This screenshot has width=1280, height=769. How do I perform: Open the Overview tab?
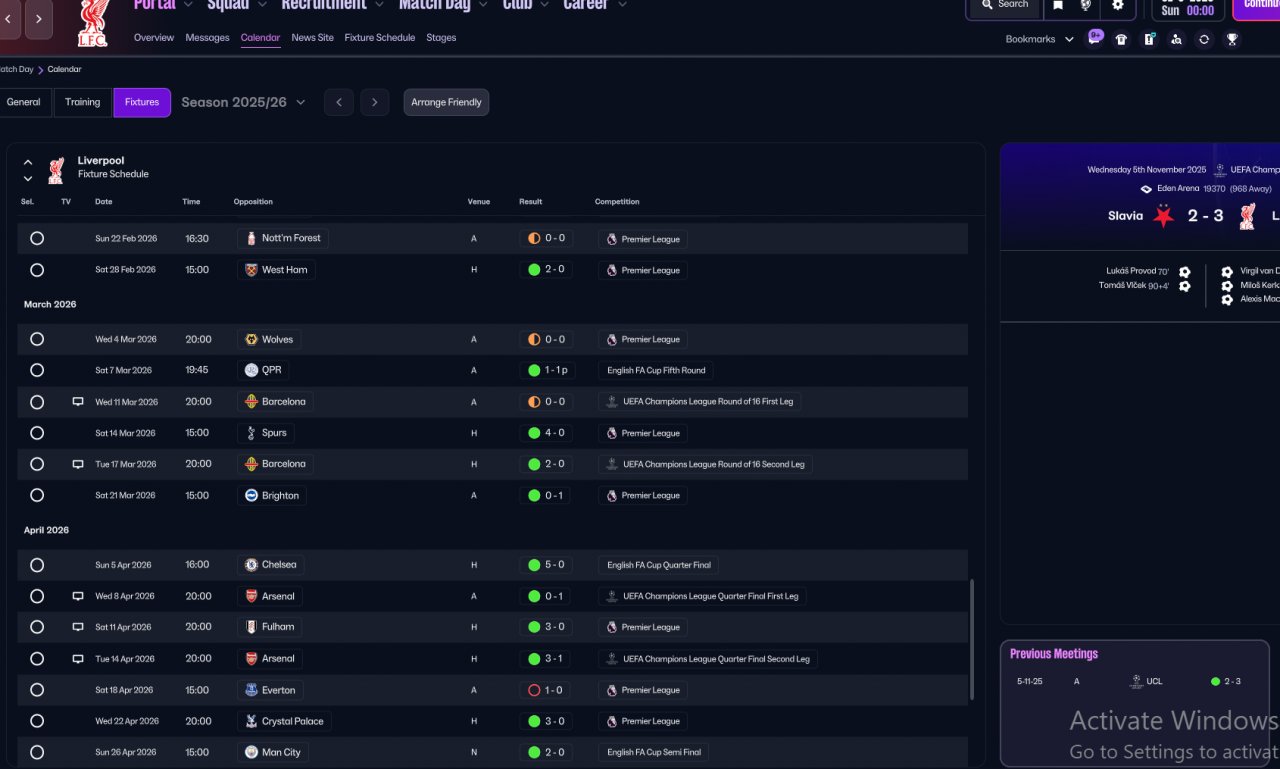pyautogui.click(x=154, y=38)
